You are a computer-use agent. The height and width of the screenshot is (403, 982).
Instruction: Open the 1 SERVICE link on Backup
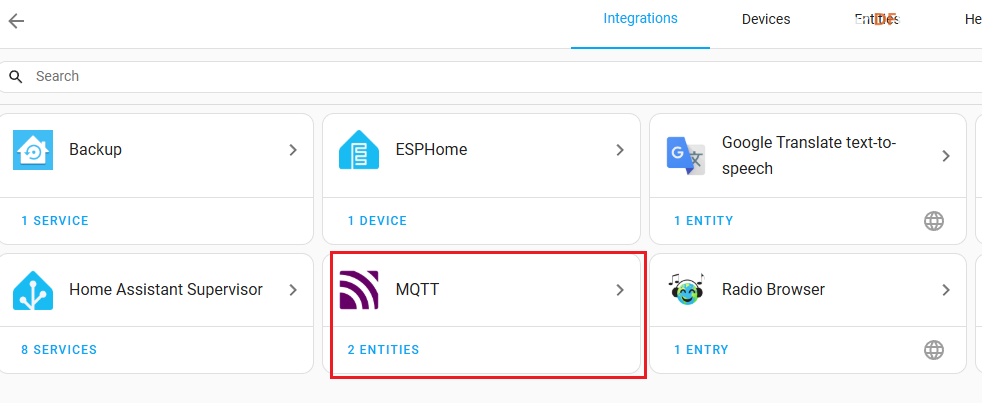[55, 221]
